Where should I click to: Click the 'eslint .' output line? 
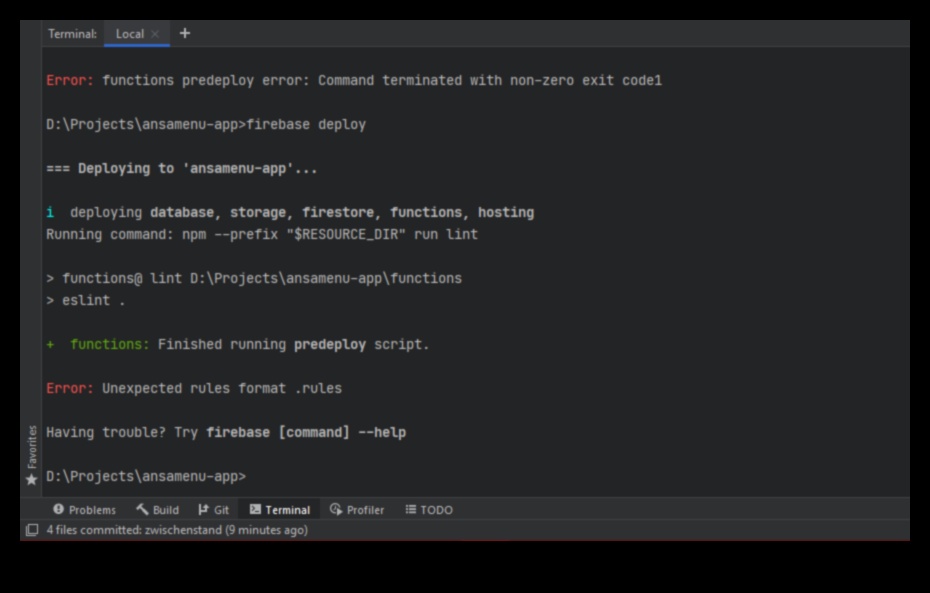[86, 300]
